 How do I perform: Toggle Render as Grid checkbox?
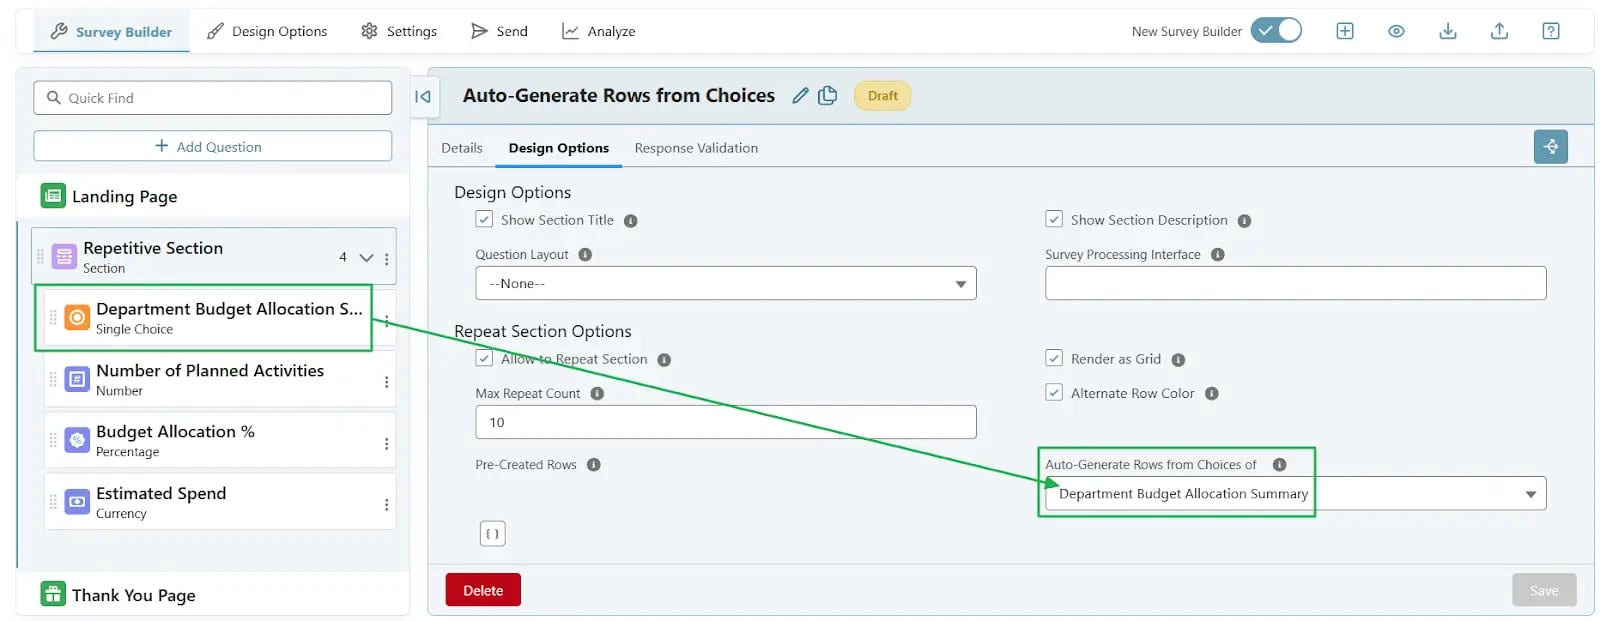click(x=1054, y=358)
